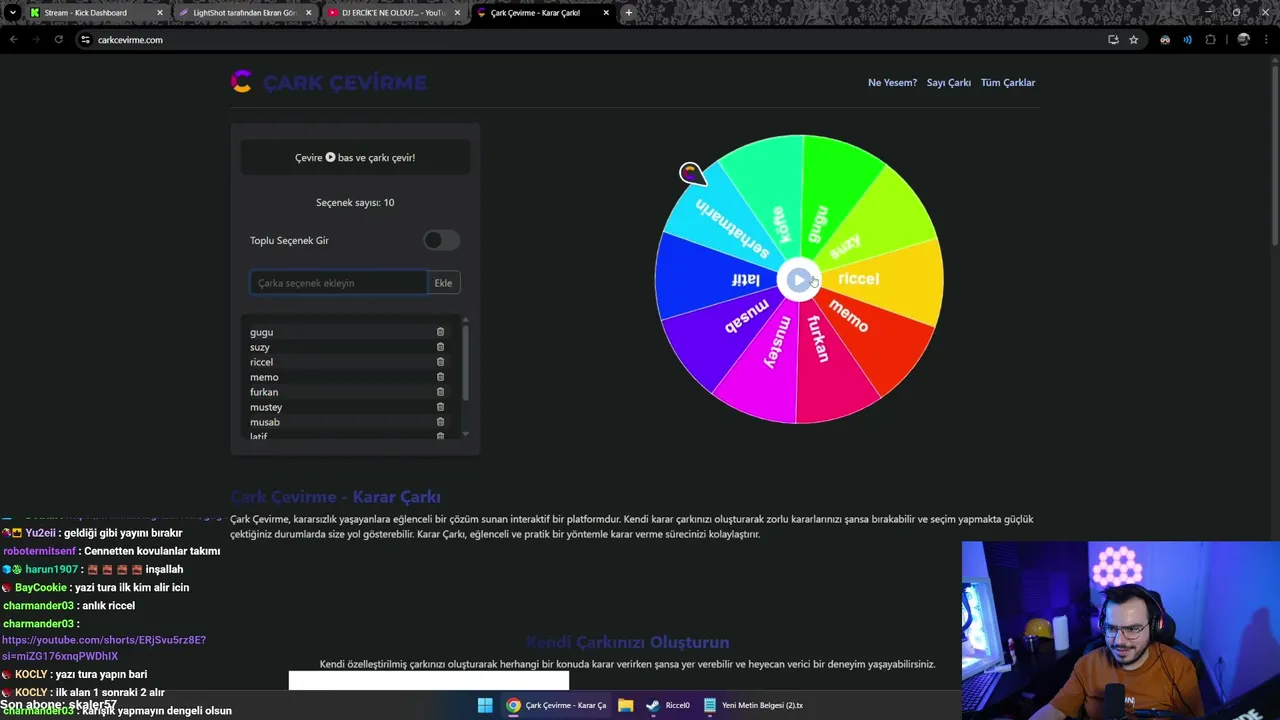Click the Ekle button to add option
Image resolution: width=1280 pixels, height=720 pixels.
[443, 283]
